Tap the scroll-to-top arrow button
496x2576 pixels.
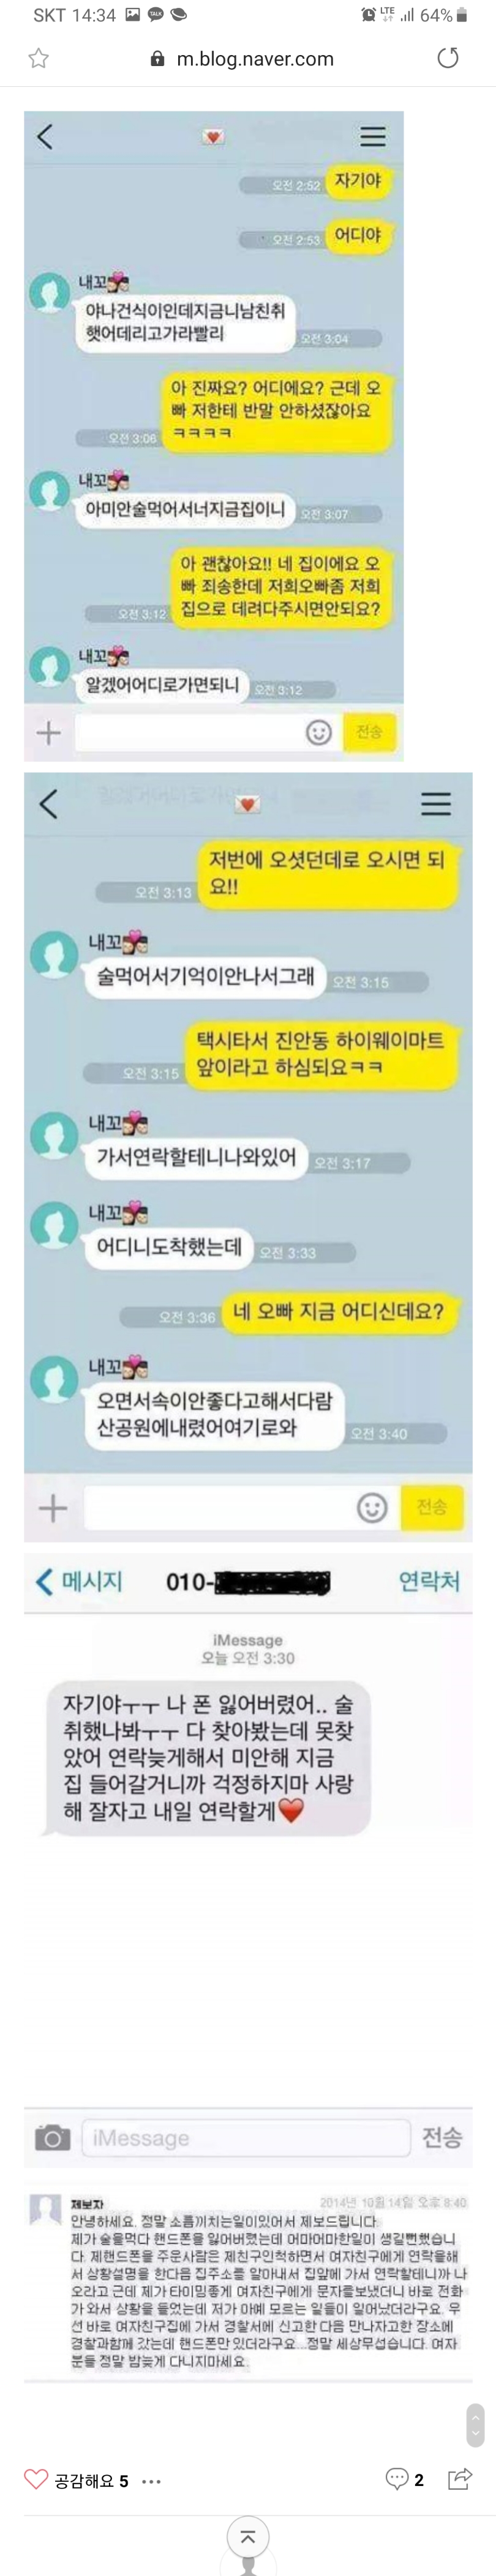click(248, 2537)
